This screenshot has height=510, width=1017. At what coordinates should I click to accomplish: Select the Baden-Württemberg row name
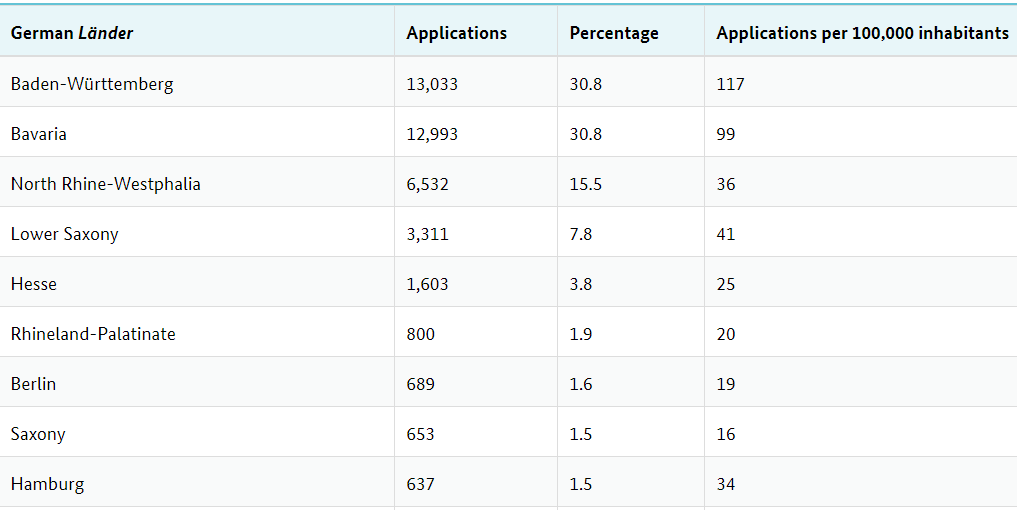(92, 84)
